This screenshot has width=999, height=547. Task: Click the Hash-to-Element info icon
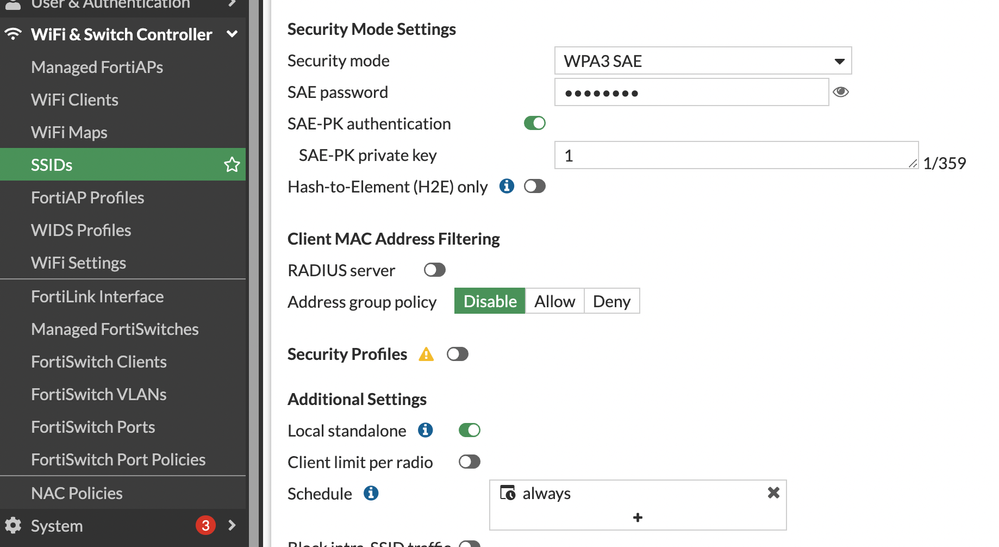507,186
